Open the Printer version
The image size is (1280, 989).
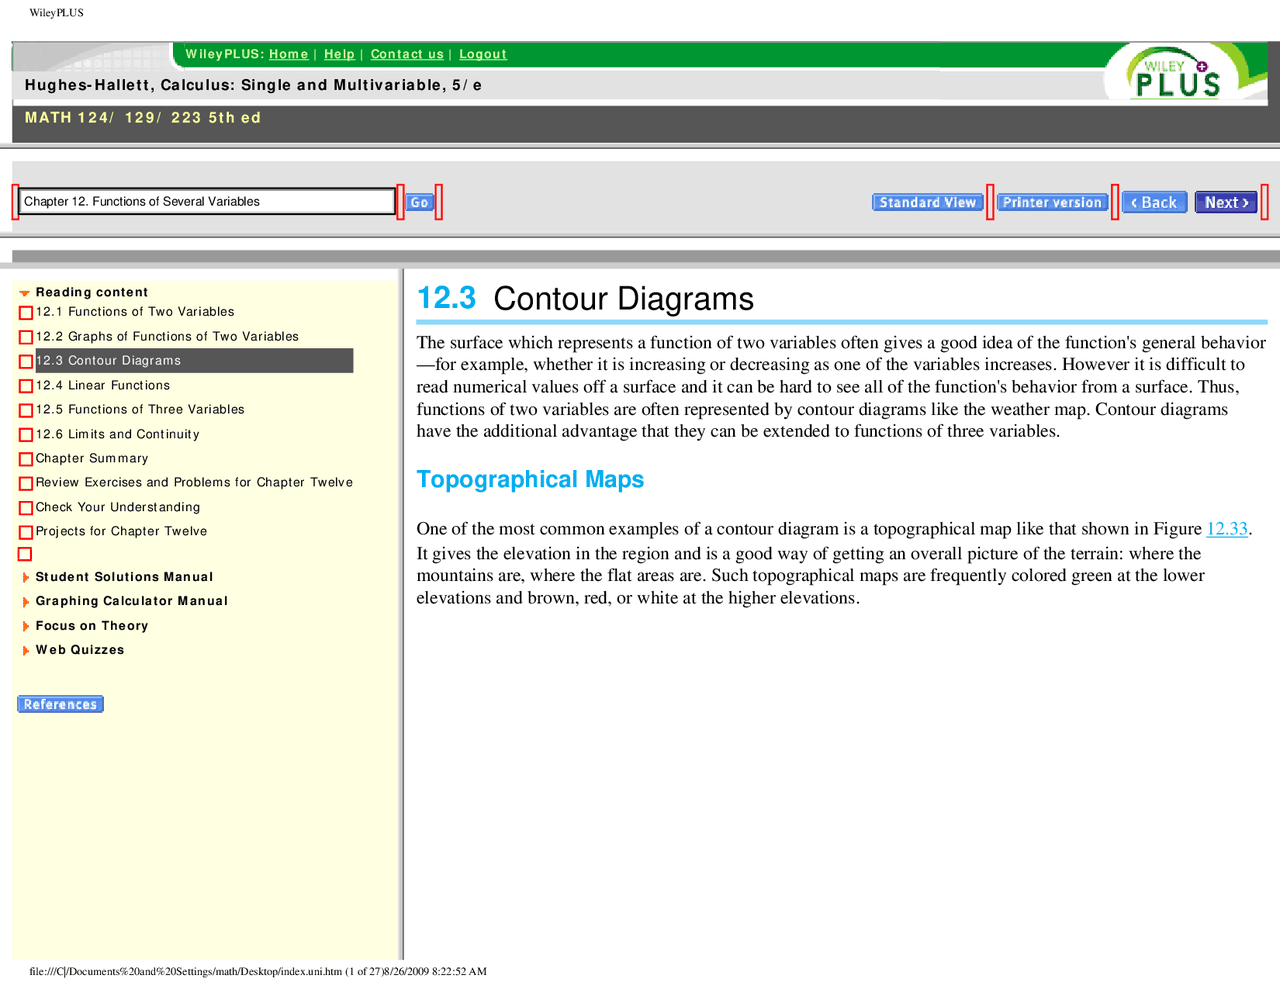pyautogui.click(x=1051, y=202)
